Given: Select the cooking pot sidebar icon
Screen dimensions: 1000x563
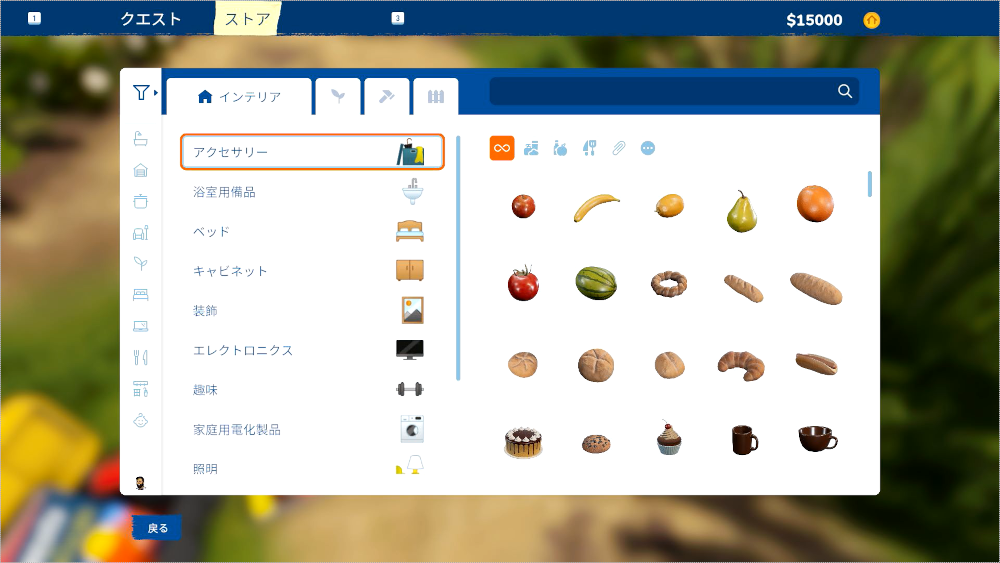Looking at the screenshot, I should click(141, 201).
